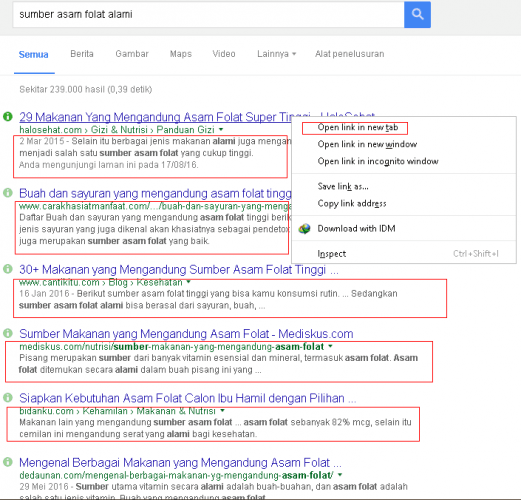
Task: Open Mengenal Berbagai Makanan link
Action: [180, 462]
